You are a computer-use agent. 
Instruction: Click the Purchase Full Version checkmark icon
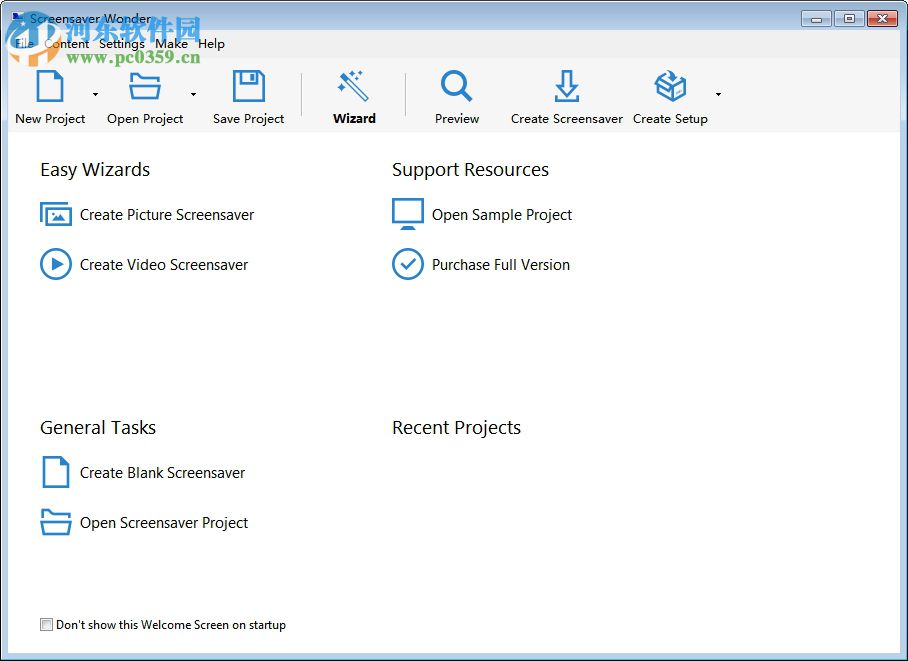coord(408,264)
